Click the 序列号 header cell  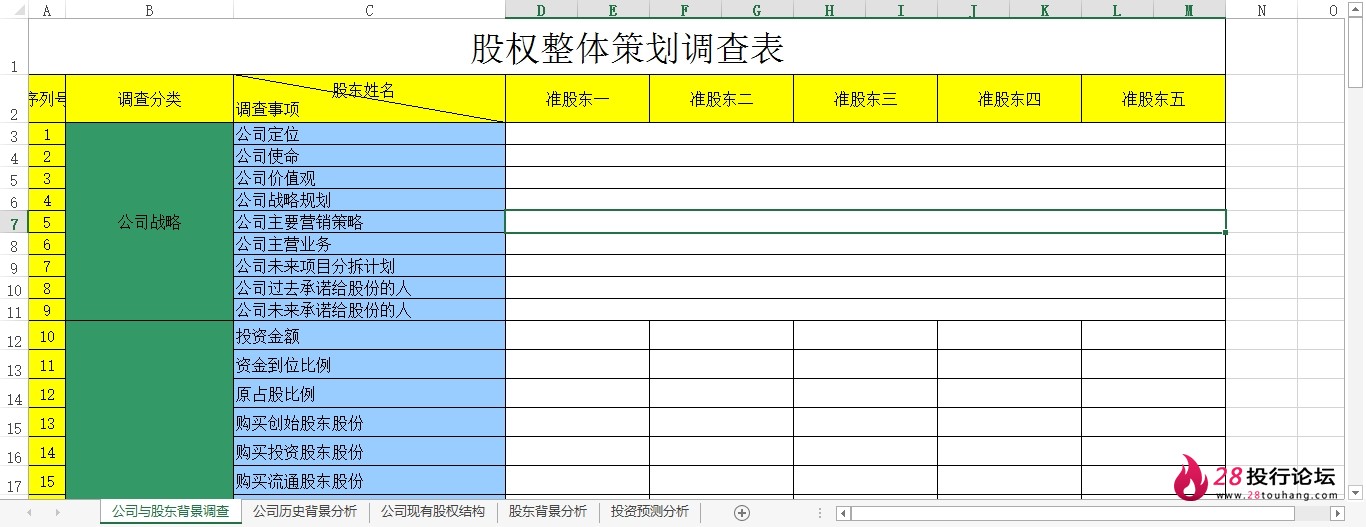(x=47, y=99)
